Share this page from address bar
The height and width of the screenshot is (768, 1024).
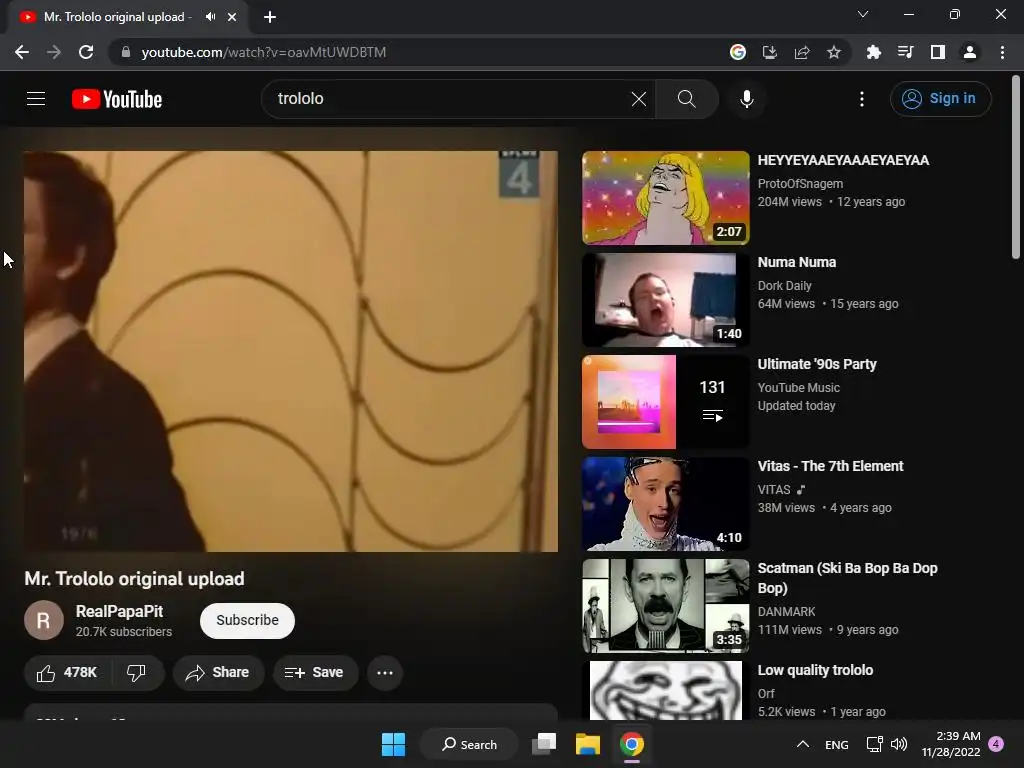point(801,52)
